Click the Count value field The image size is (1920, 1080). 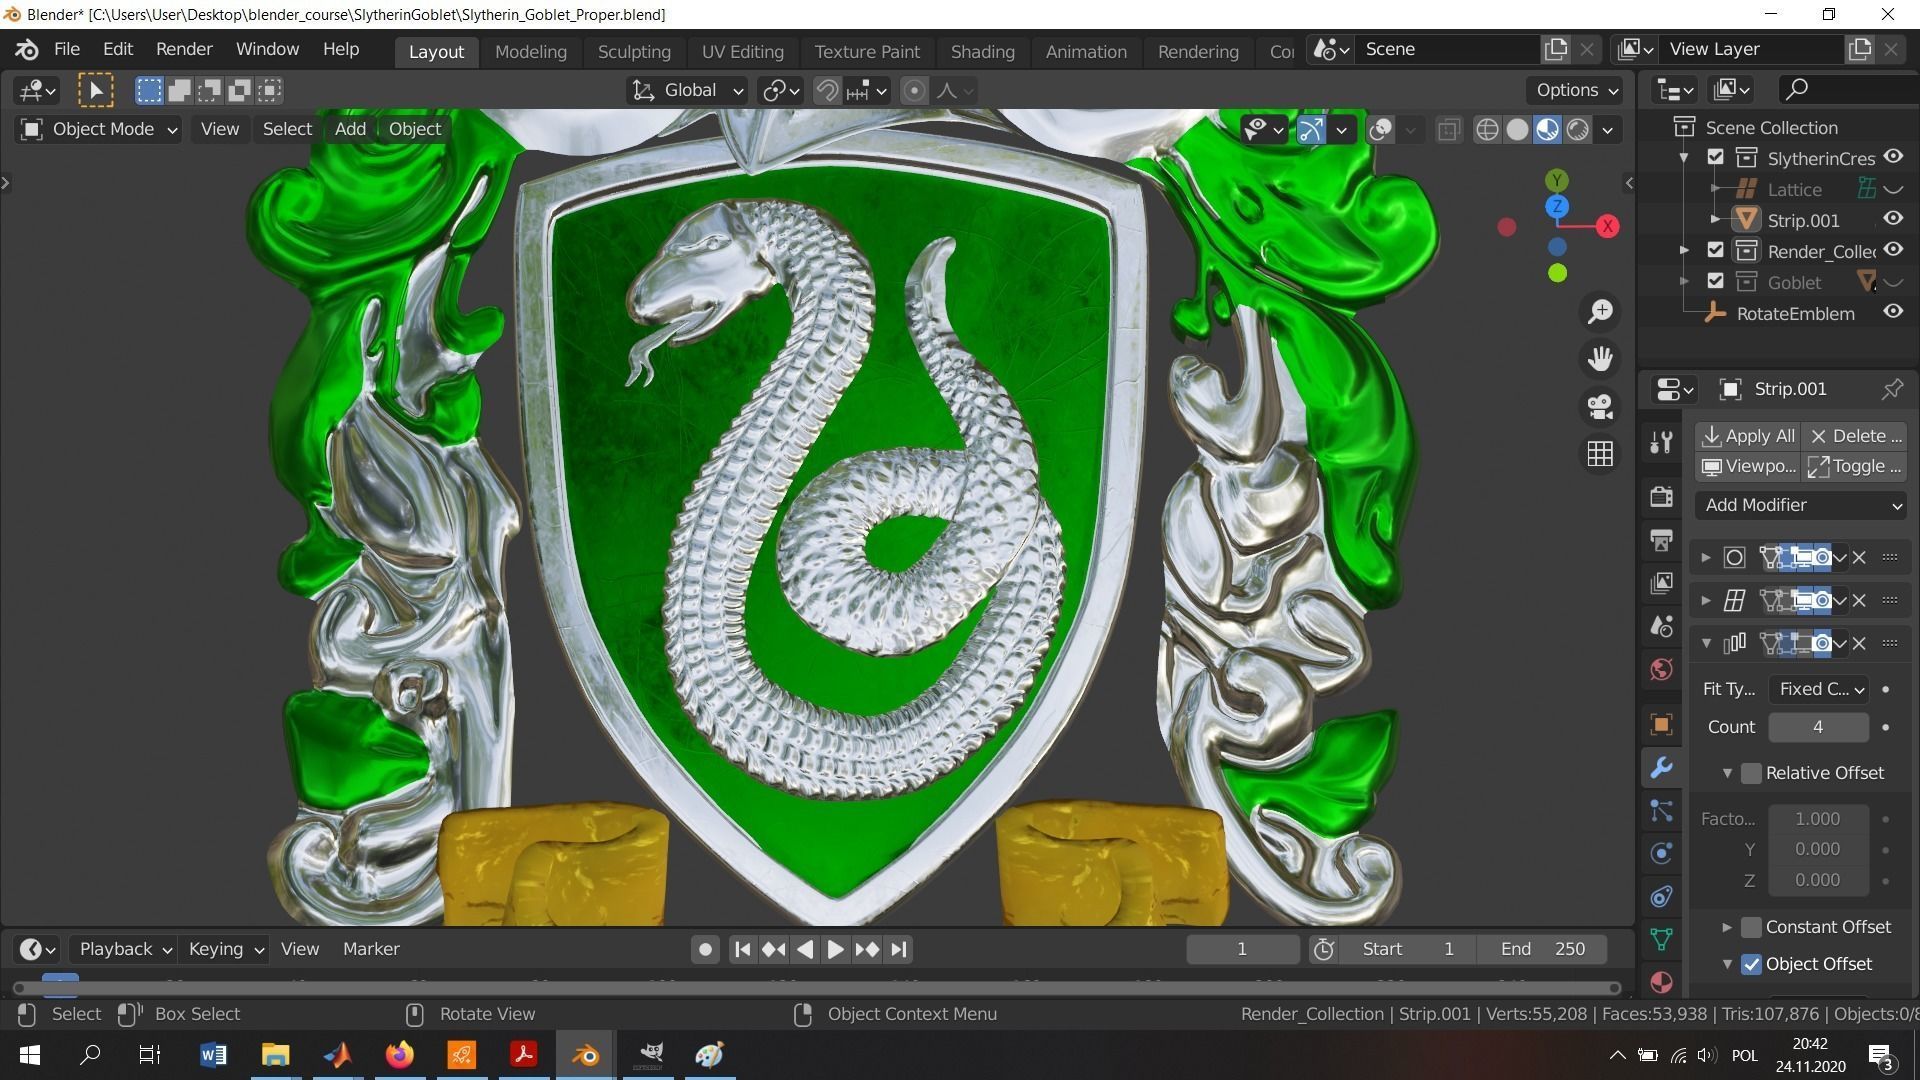pos(1818,727)
